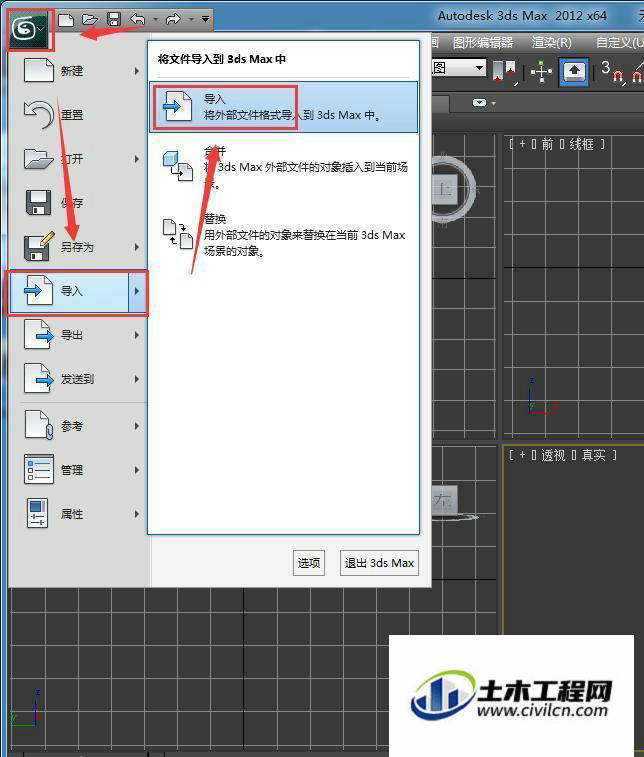Expand the 另存为 submenu arrow
This screenshot has height=757, width=644.
(x=137, y=247)
